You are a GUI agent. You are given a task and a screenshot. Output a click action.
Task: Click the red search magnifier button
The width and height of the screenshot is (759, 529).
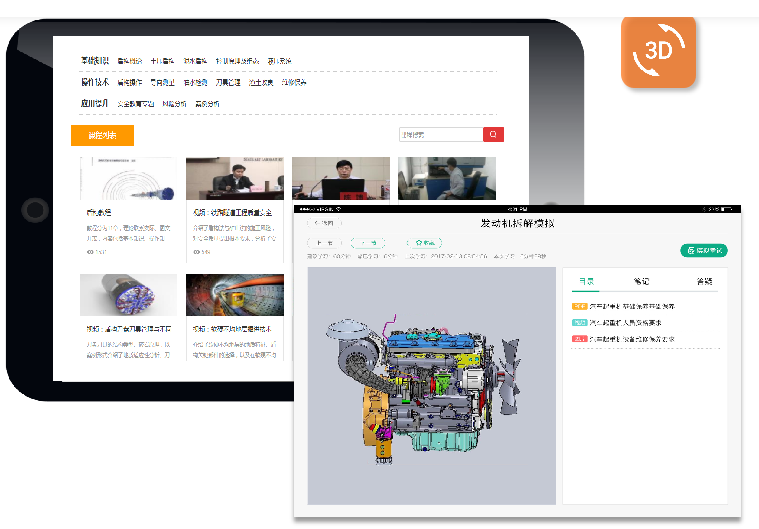tap(493, 134)
